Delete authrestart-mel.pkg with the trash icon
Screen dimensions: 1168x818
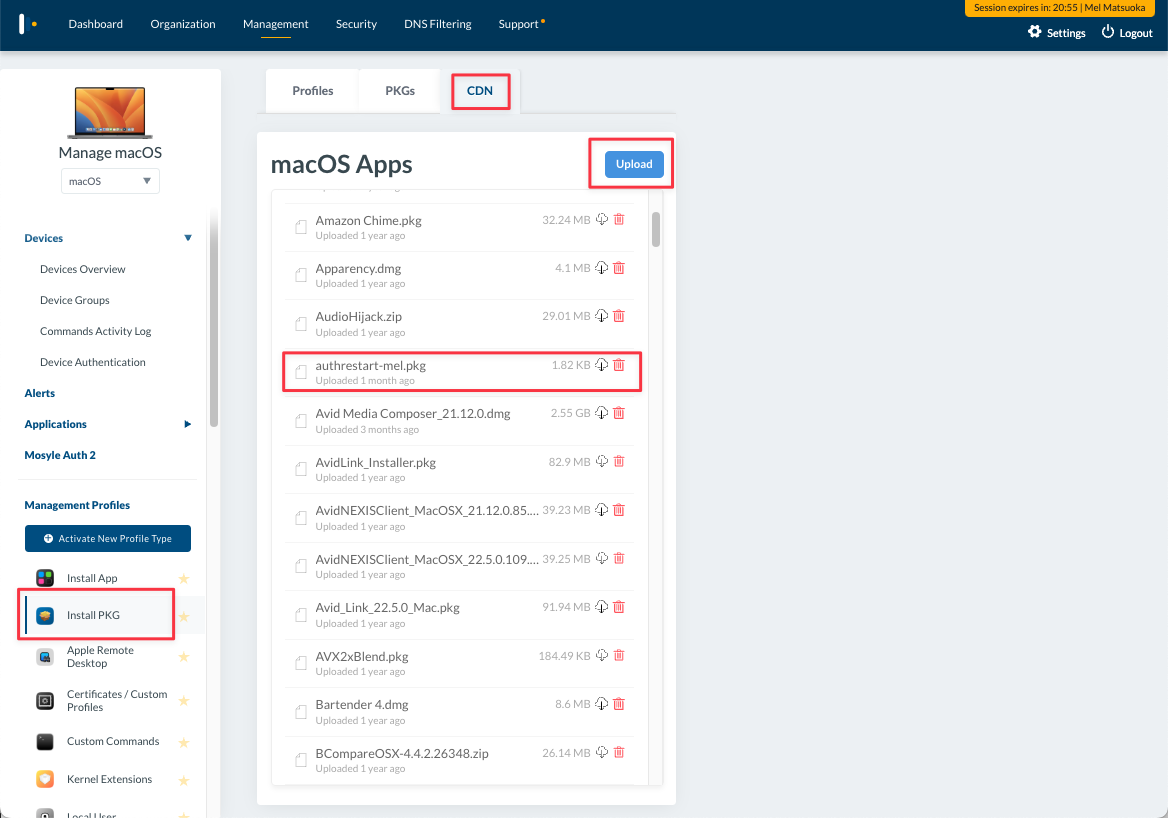(619, 364)
